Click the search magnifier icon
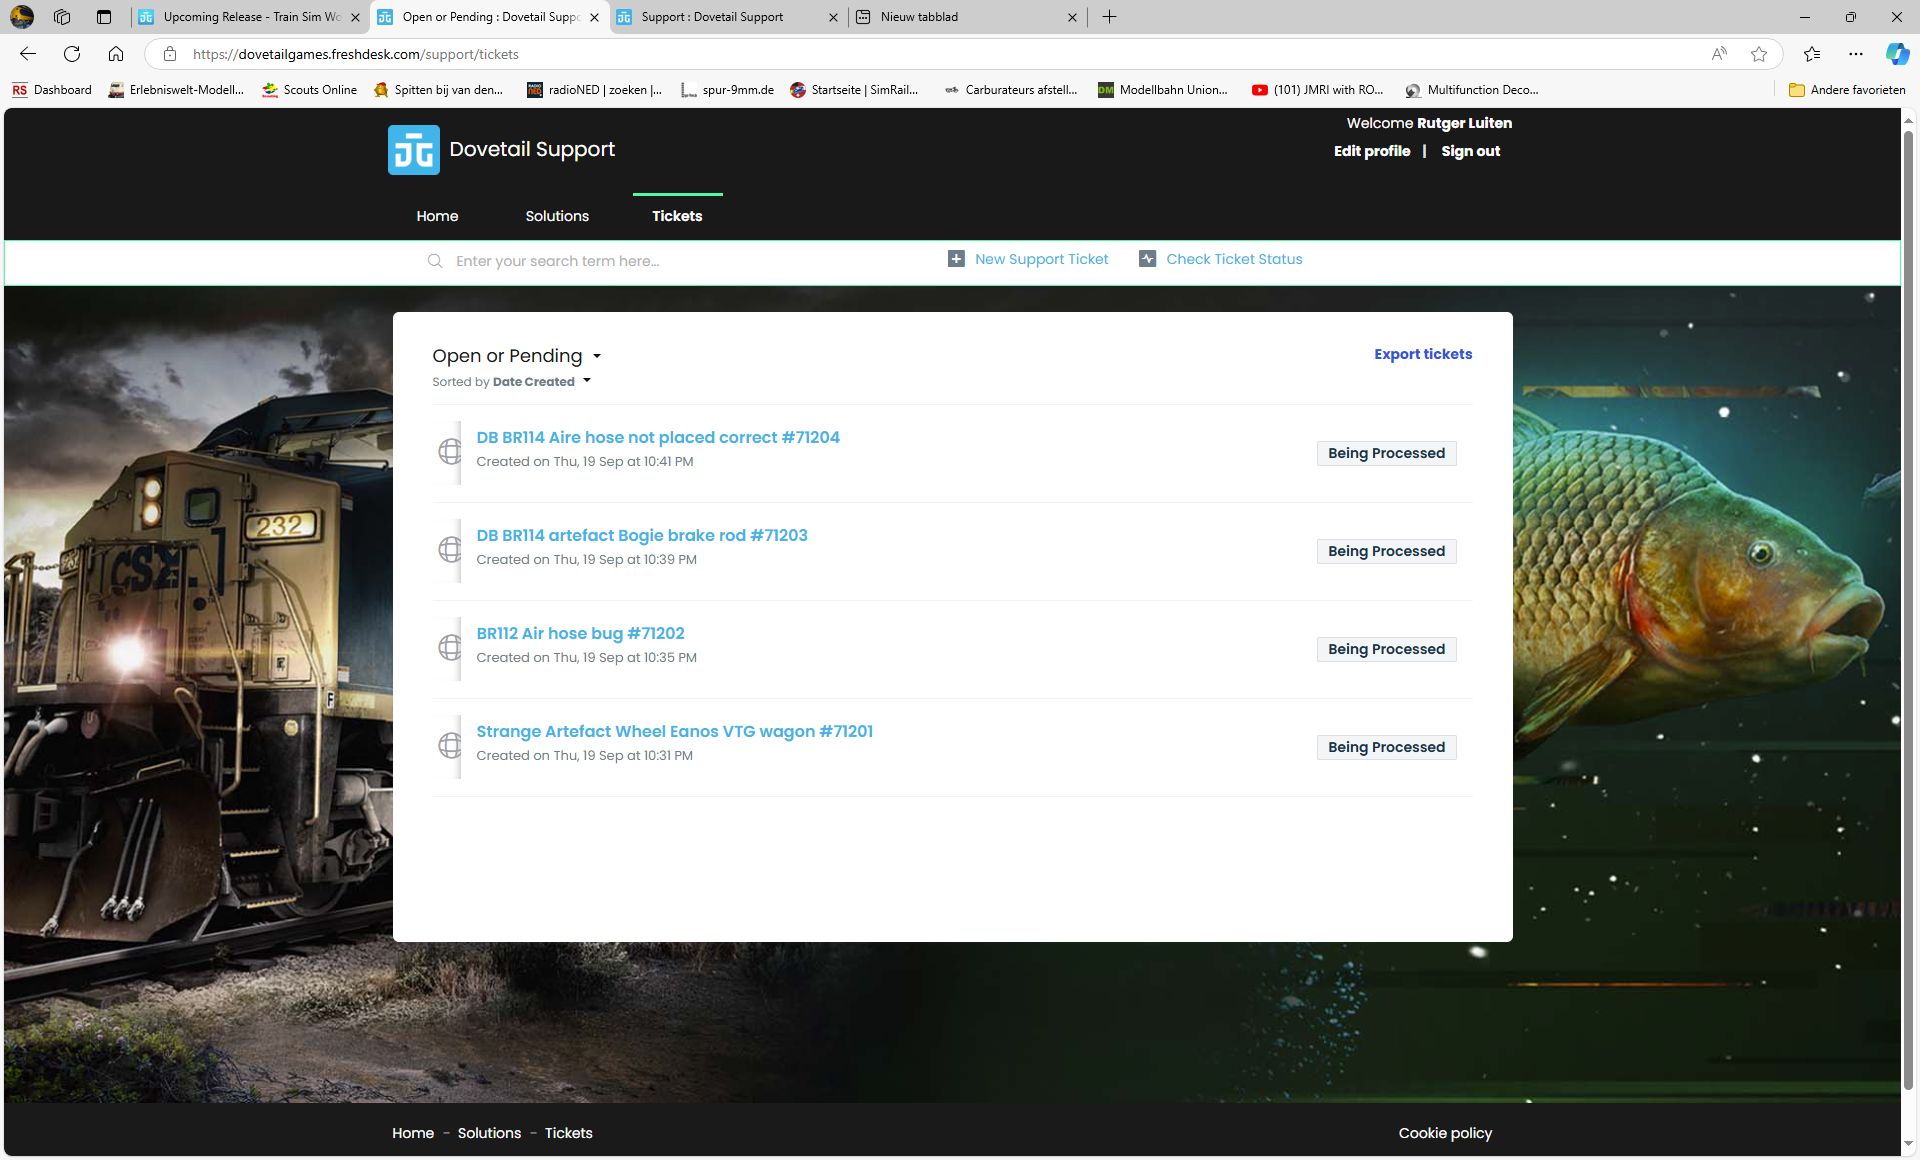This screenshot has height=1160, width=1920. (x=435, y=261)
